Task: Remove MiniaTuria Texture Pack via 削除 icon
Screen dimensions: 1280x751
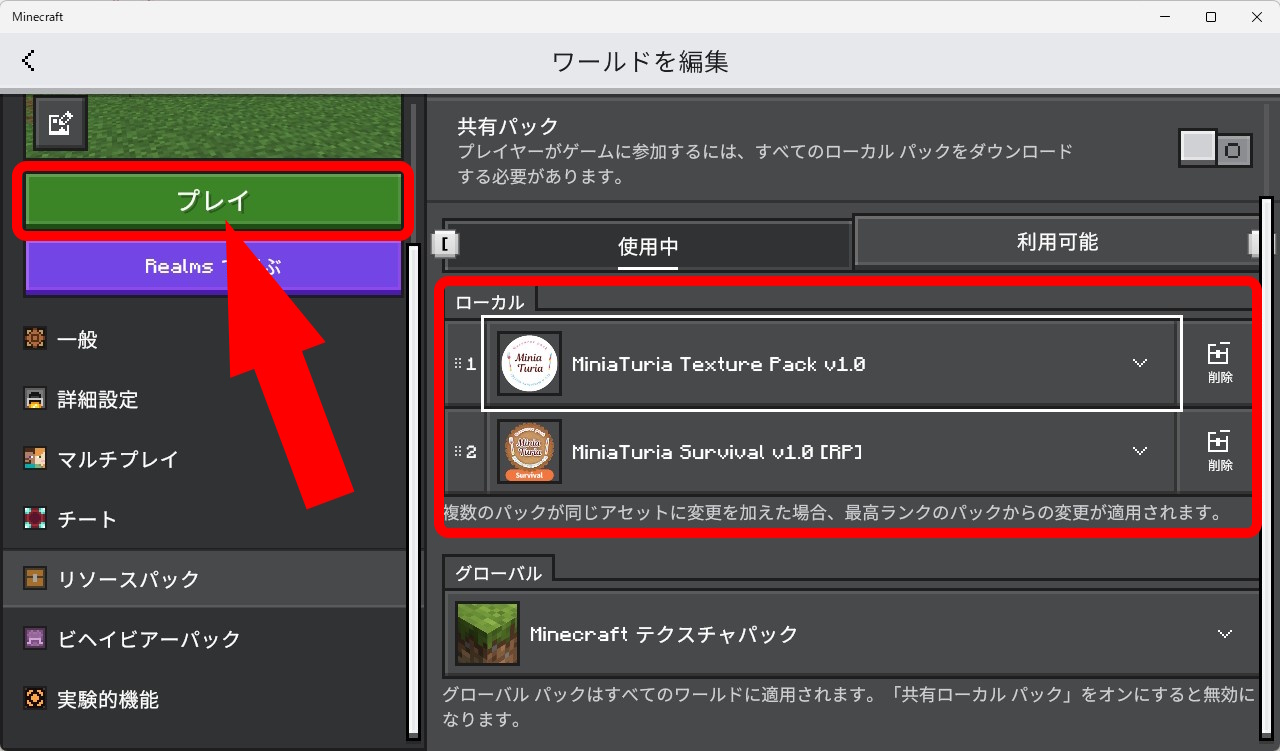Action: pos(1219,363)
